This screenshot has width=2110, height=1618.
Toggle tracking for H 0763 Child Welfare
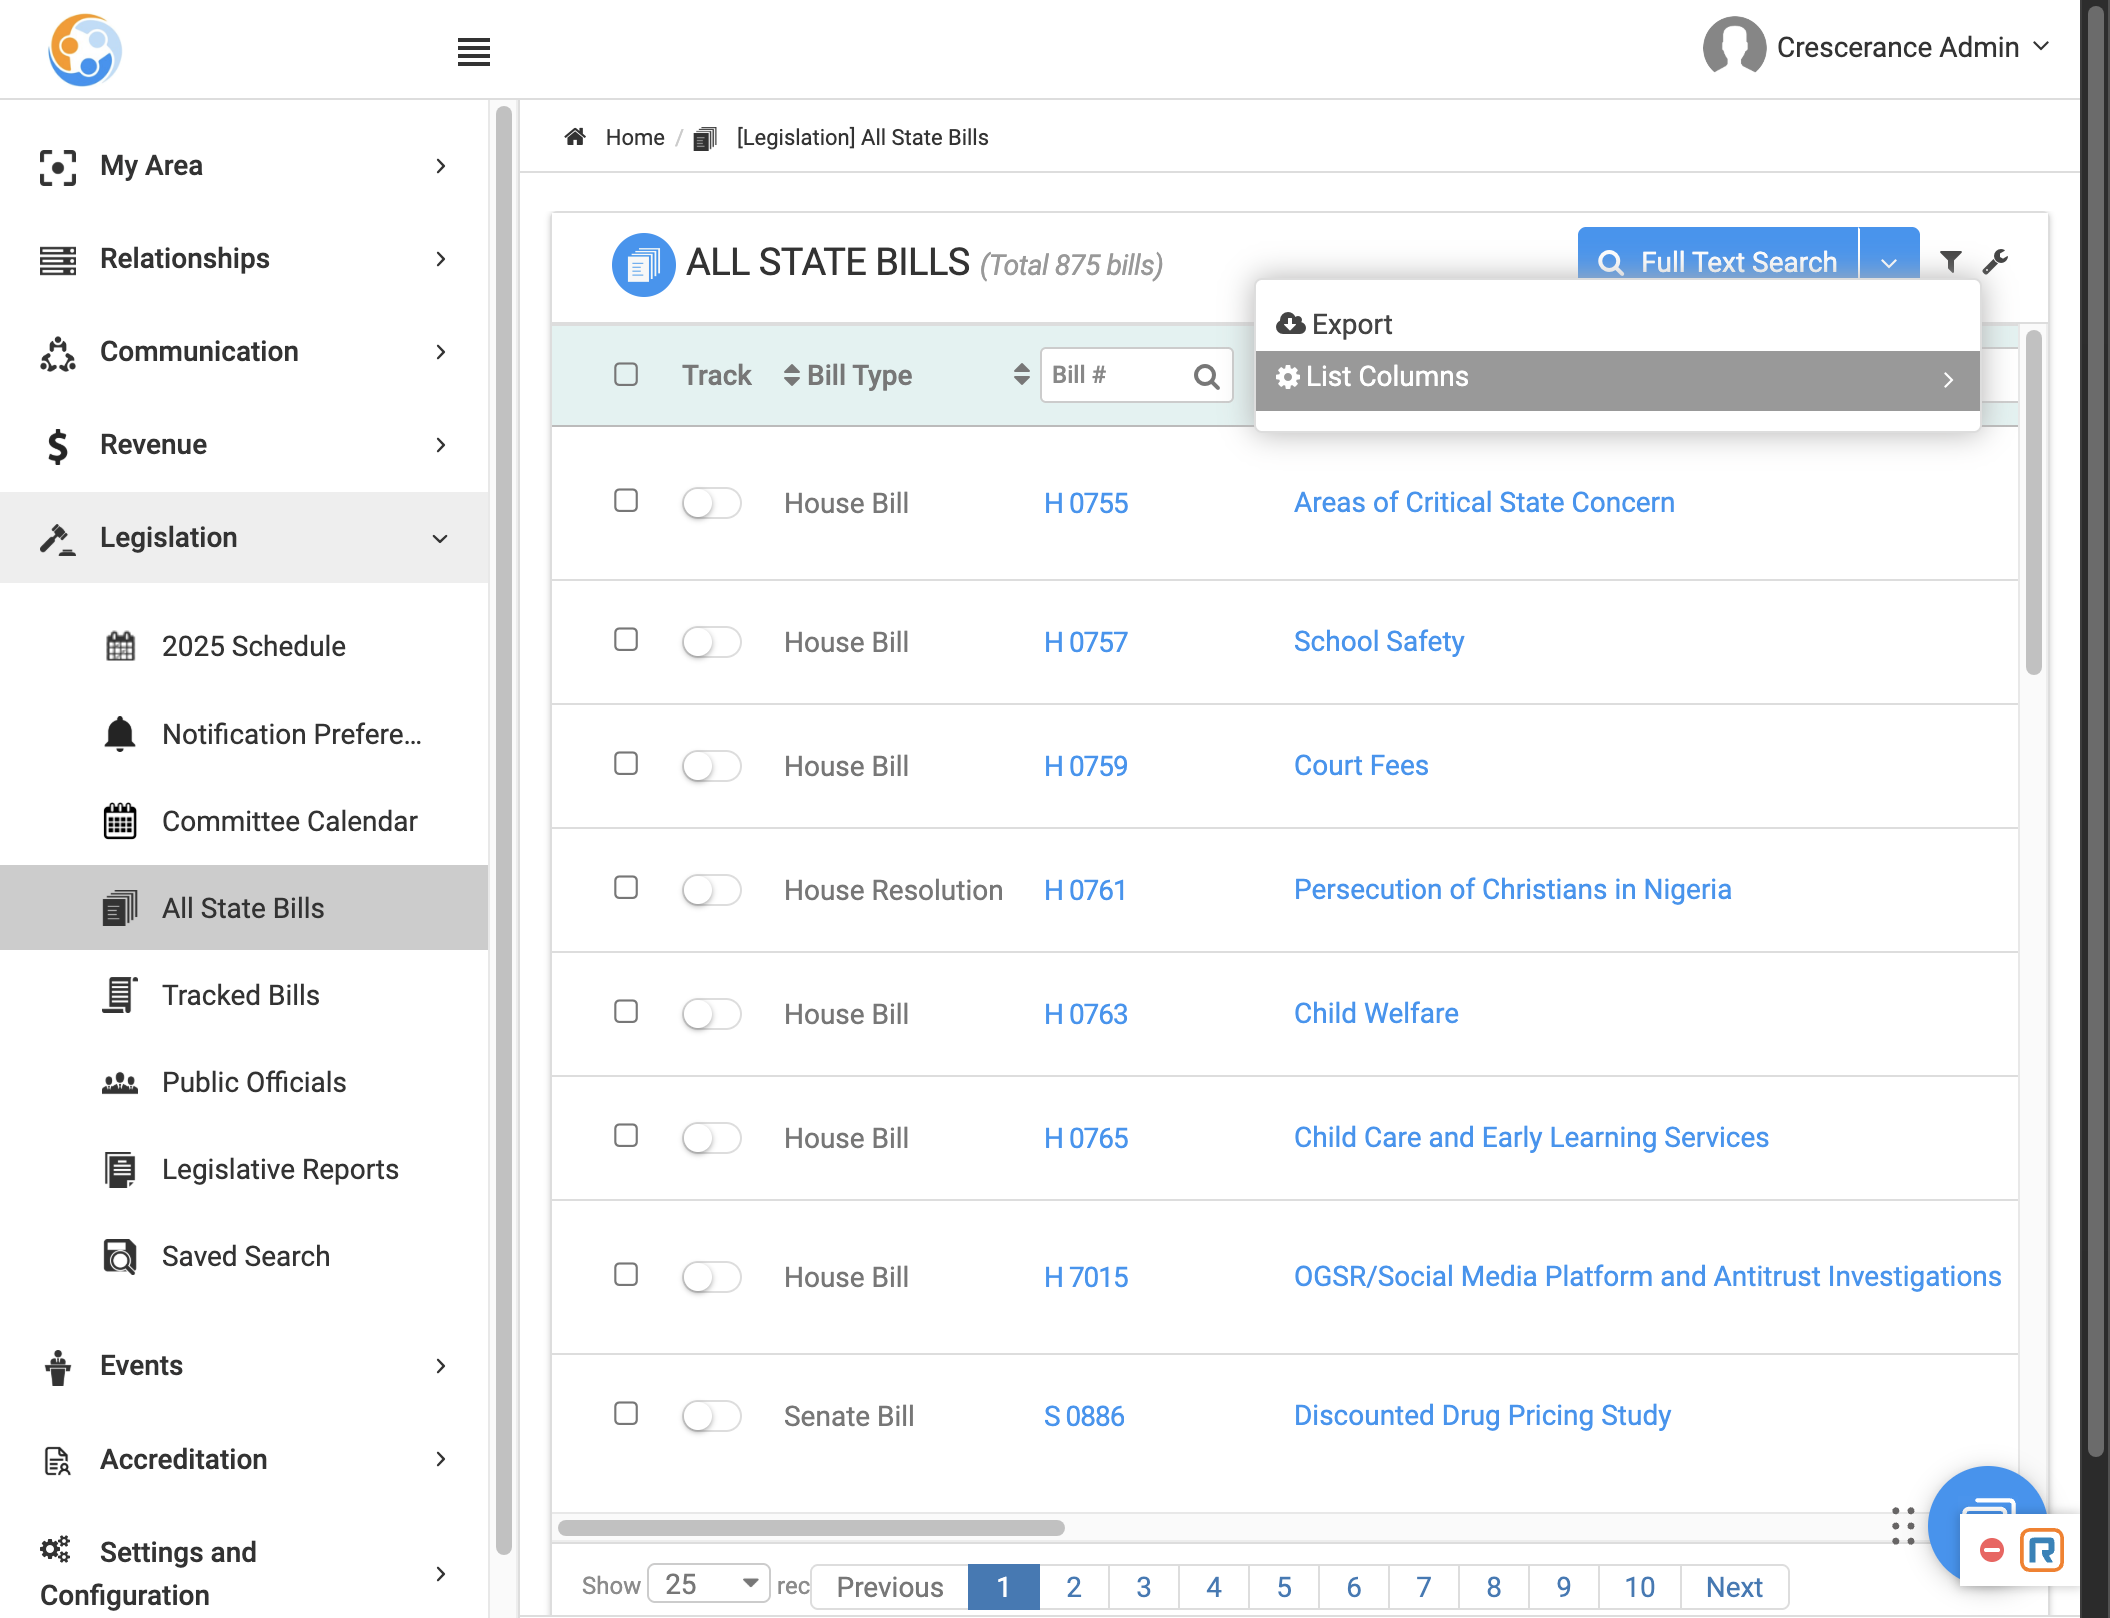(711, 1014)
